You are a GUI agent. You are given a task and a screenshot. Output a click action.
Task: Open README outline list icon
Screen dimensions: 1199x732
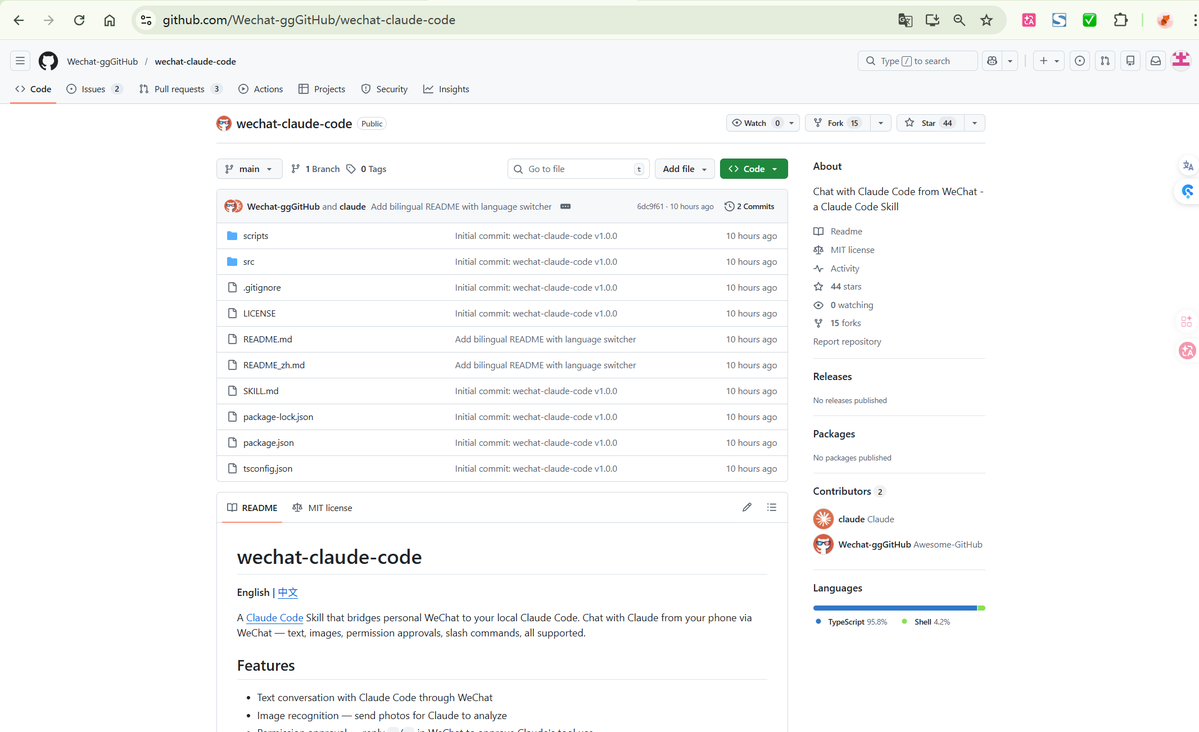(772, 507)
